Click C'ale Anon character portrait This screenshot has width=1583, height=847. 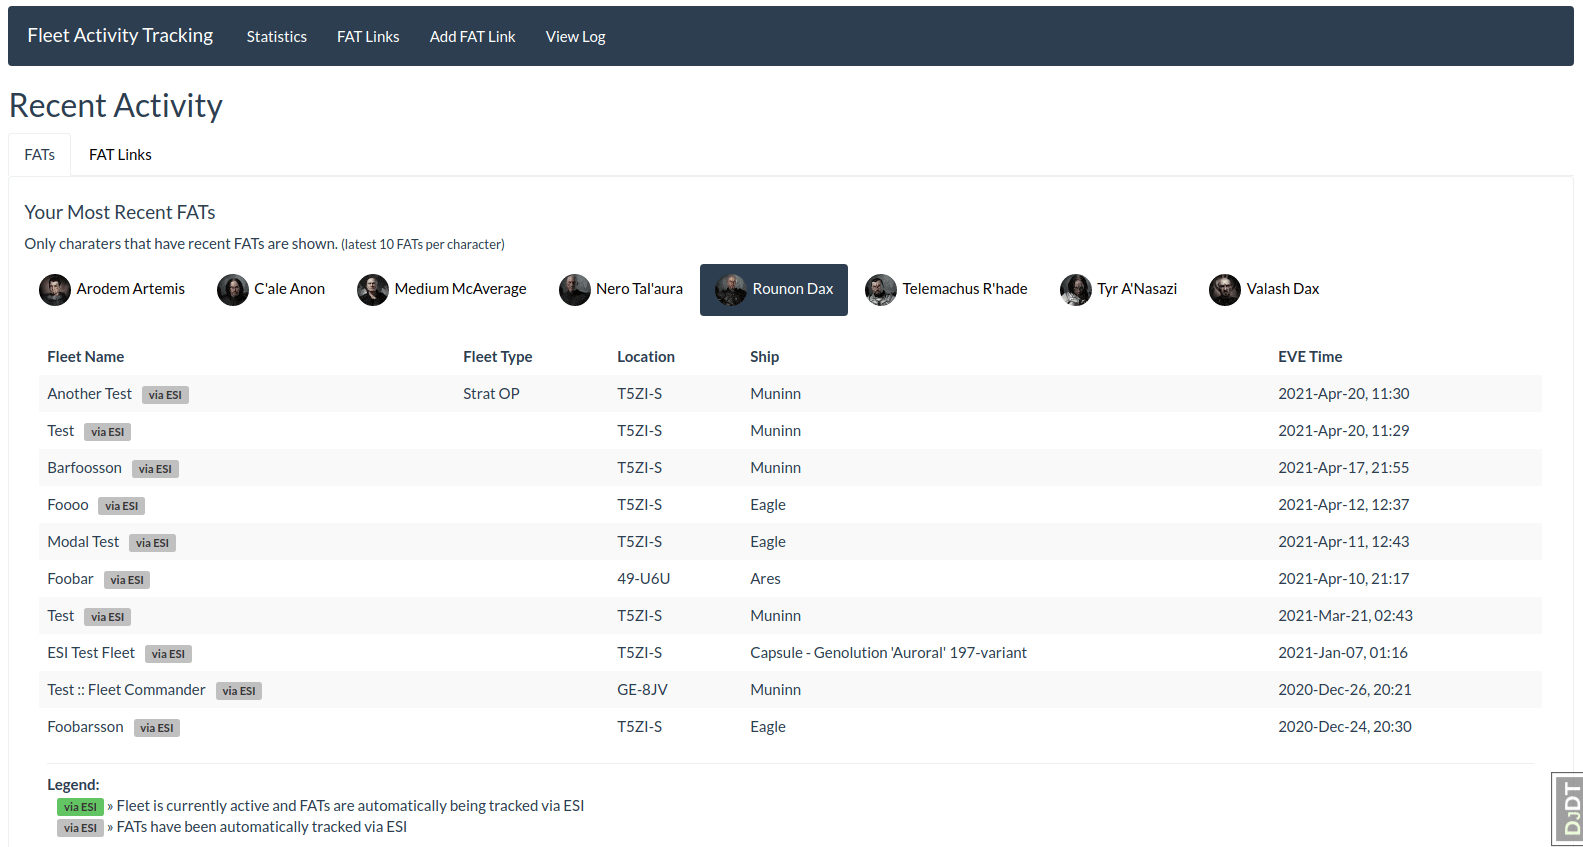[233, 290]
